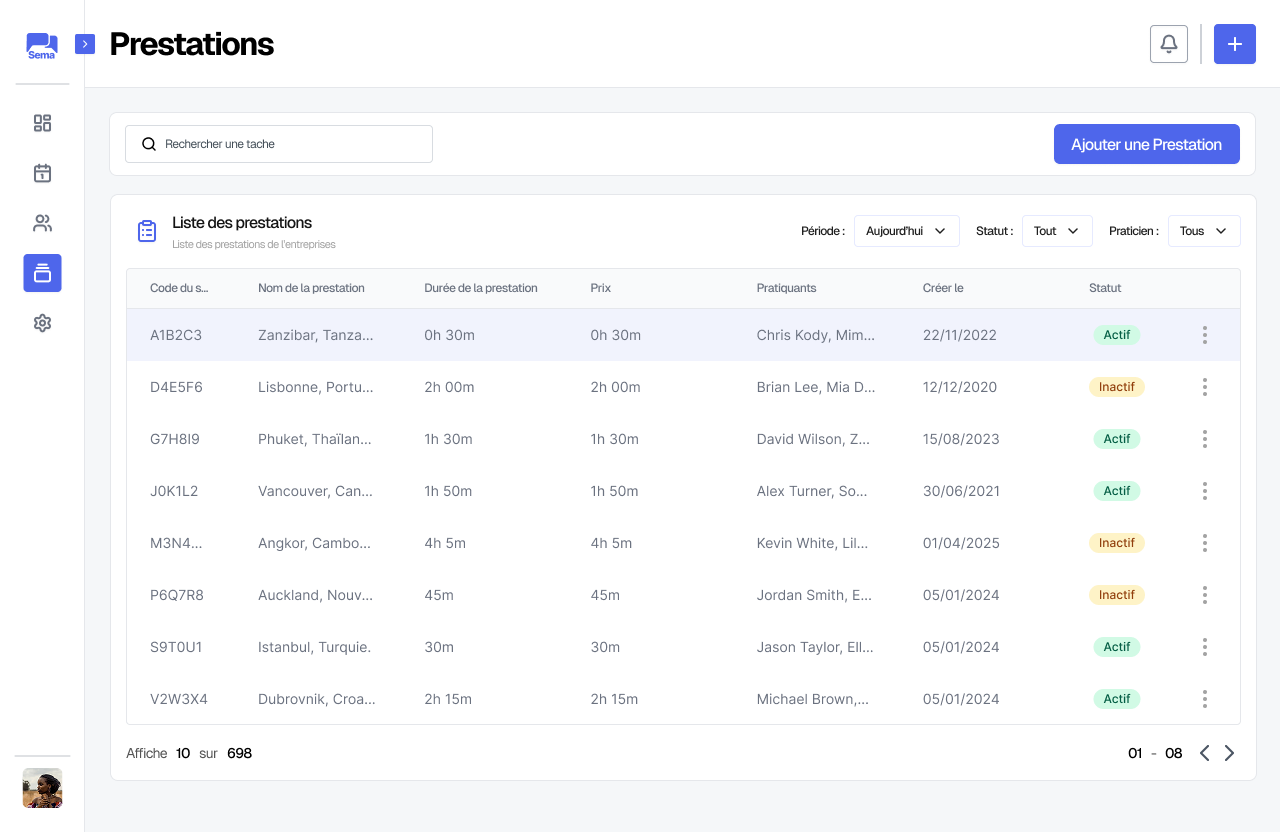1280x832 pixels.
Task: Open the Statut filter dropdown
Action: 1056,231
